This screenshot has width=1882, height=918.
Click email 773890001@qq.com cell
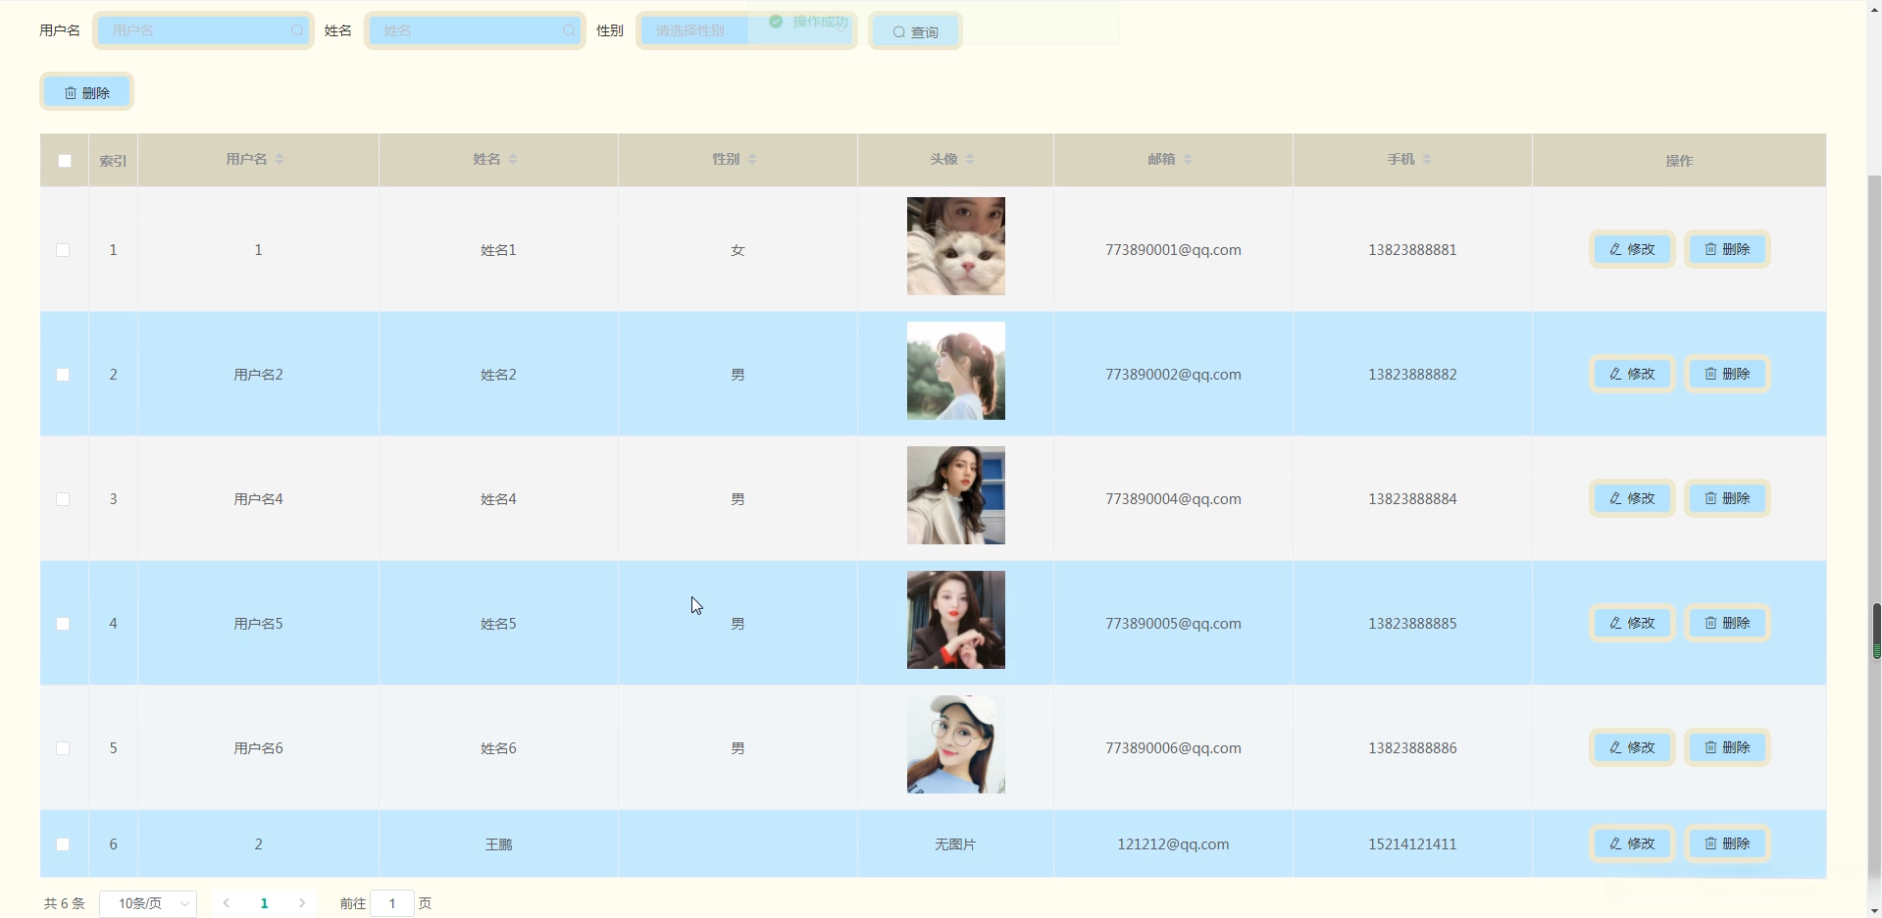[x=1173, y=250]
